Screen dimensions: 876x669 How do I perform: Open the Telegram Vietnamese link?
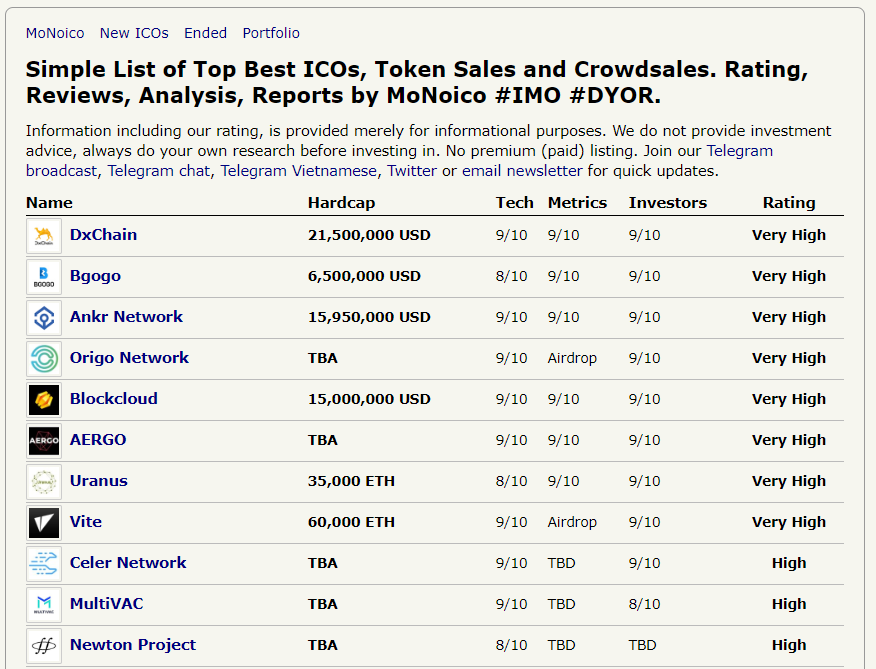299,171
